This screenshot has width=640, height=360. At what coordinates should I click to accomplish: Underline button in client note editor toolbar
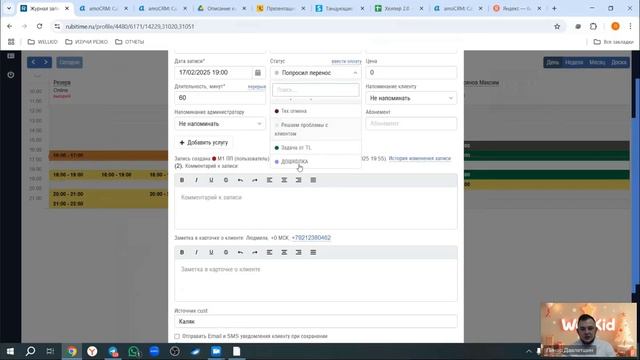[211, 252]
